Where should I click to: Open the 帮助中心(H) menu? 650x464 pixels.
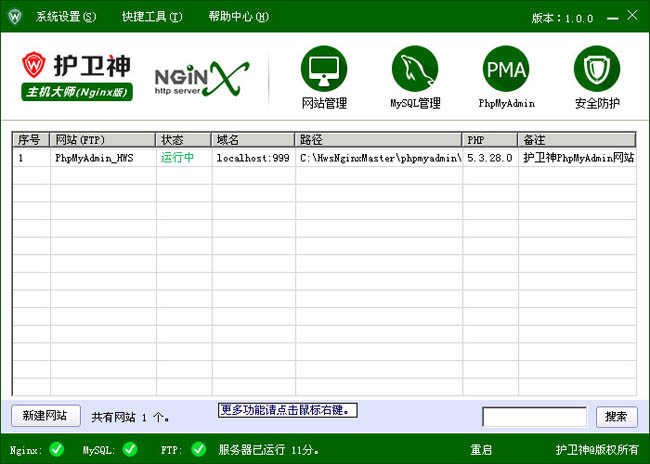click(x=238, y=17)
